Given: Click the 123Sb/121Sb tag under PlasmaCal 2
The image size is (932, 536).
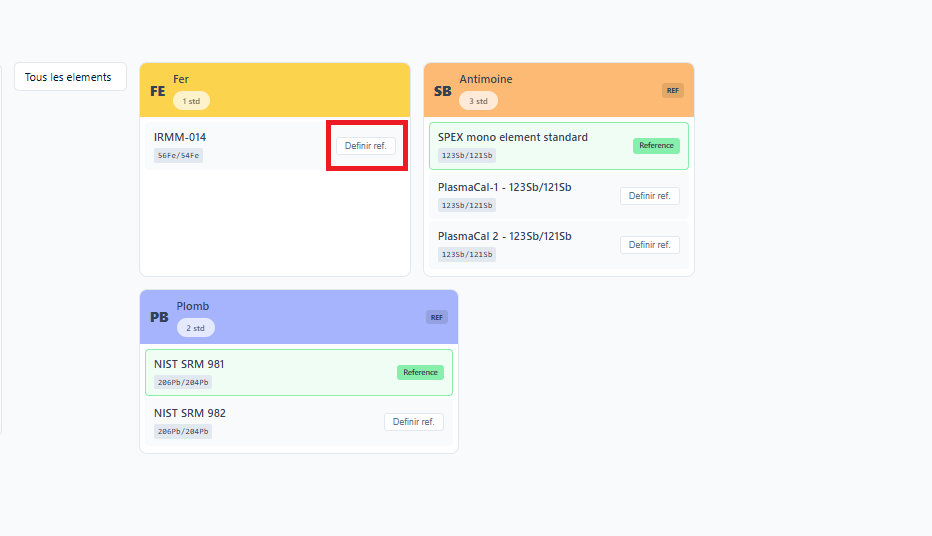Looking at the screenshot, I should 466,255.
